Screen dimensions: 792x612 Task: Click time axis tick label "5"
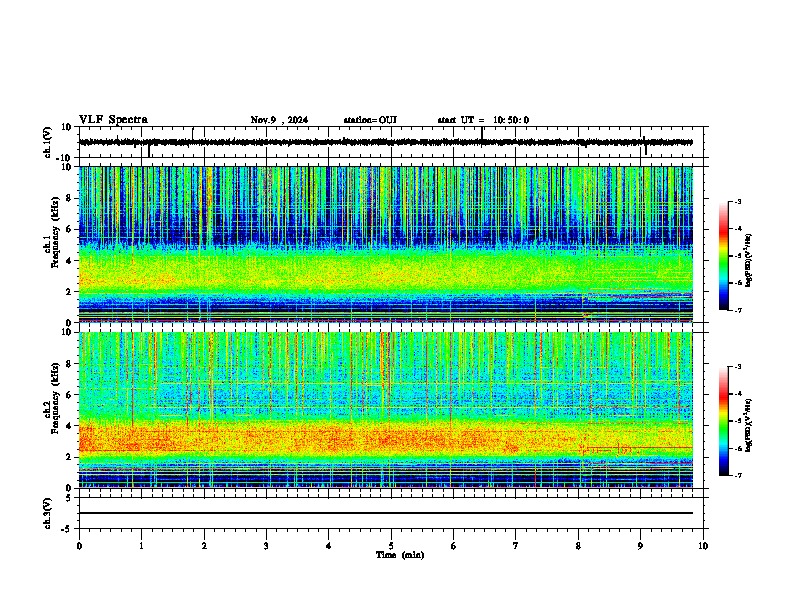(x=391, y=546)
